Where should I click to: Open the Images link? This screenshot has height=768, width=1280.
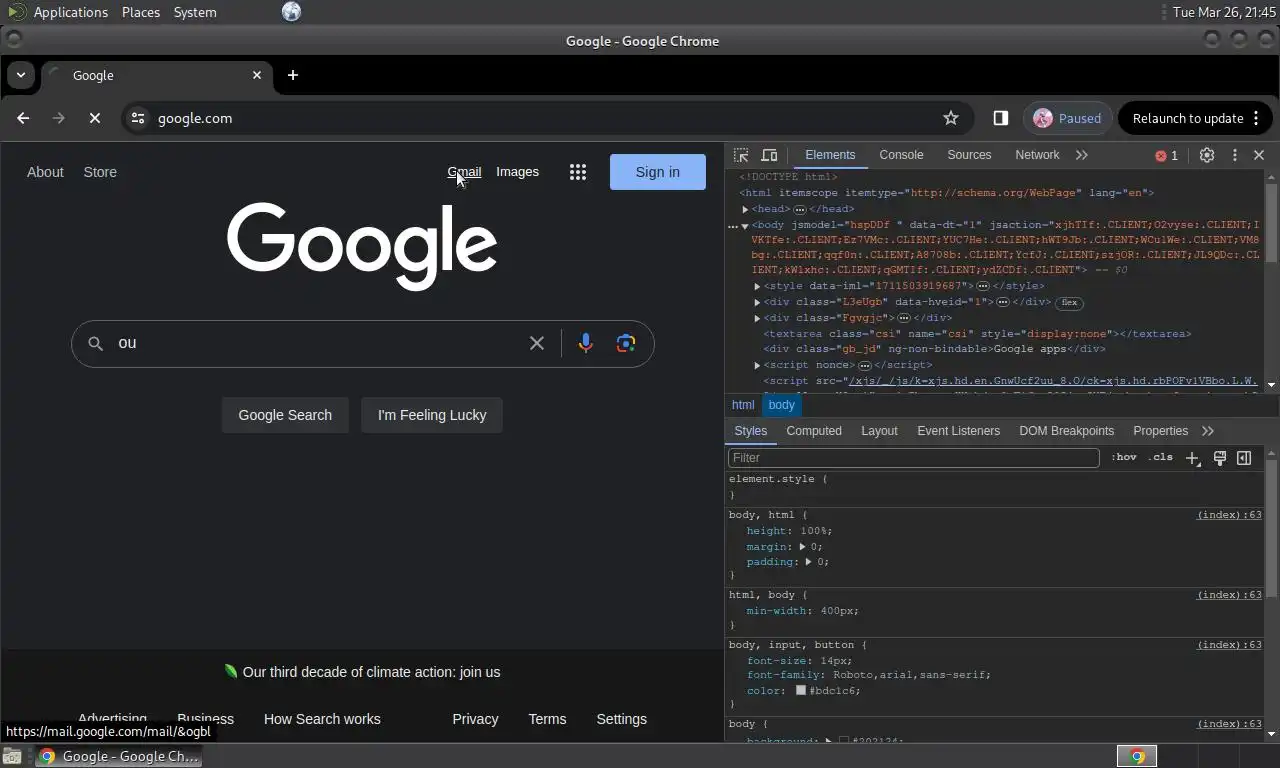(517, 172)
